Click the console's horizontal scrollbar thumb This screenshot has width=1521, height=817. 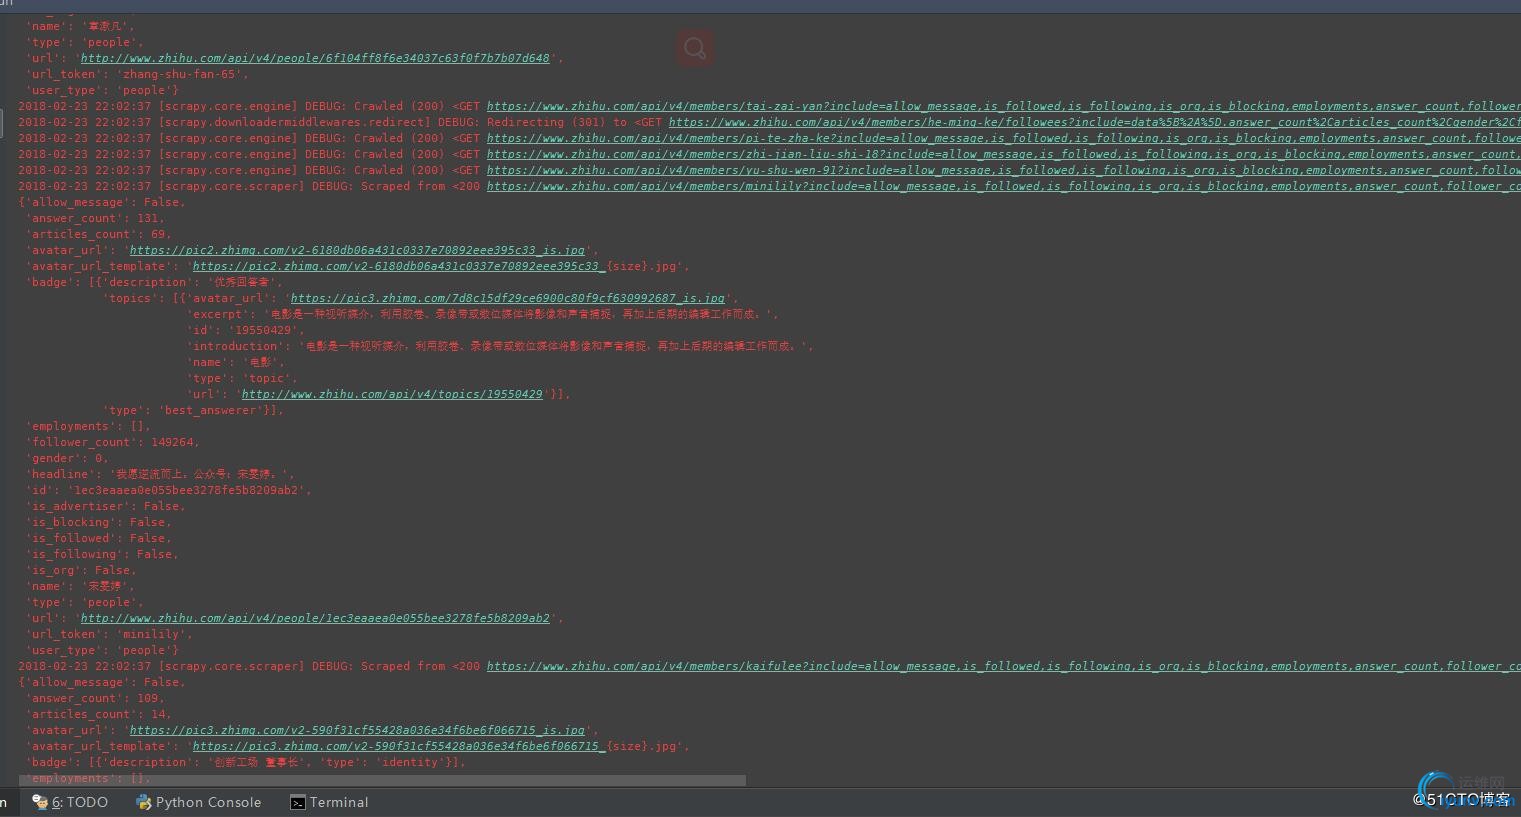pyautogui.click(x=382, y=781)
